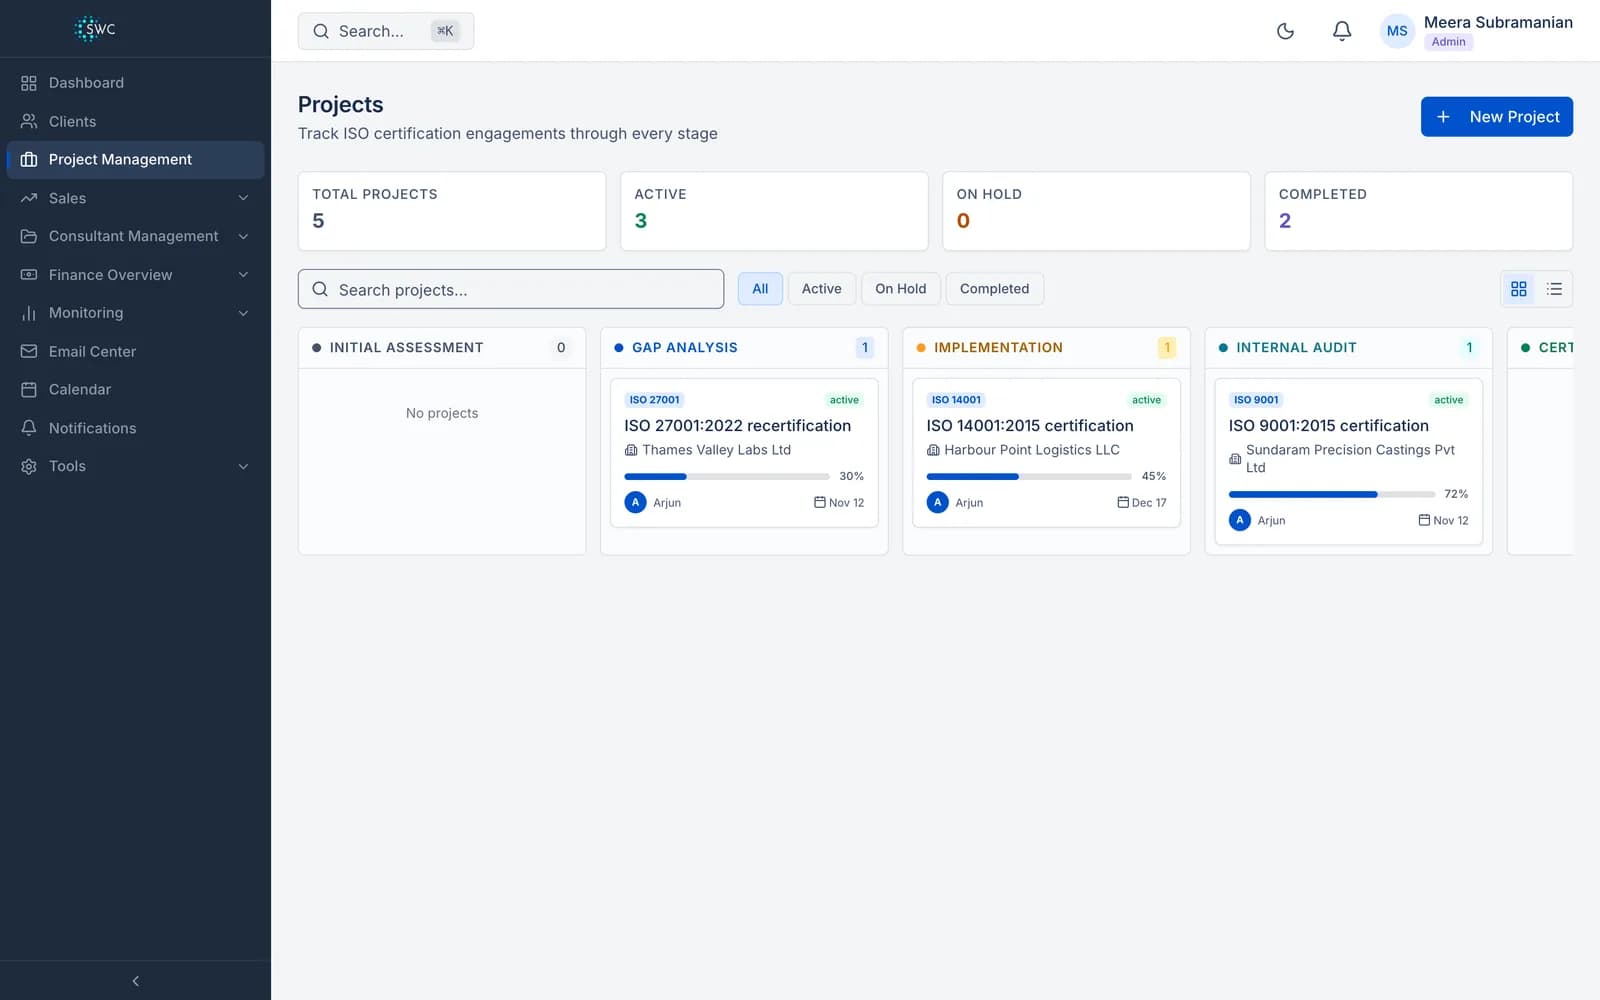Click the Monitoring chart icon
1600x1000 pixels.
pyautogui.click(x=29, y=313)
